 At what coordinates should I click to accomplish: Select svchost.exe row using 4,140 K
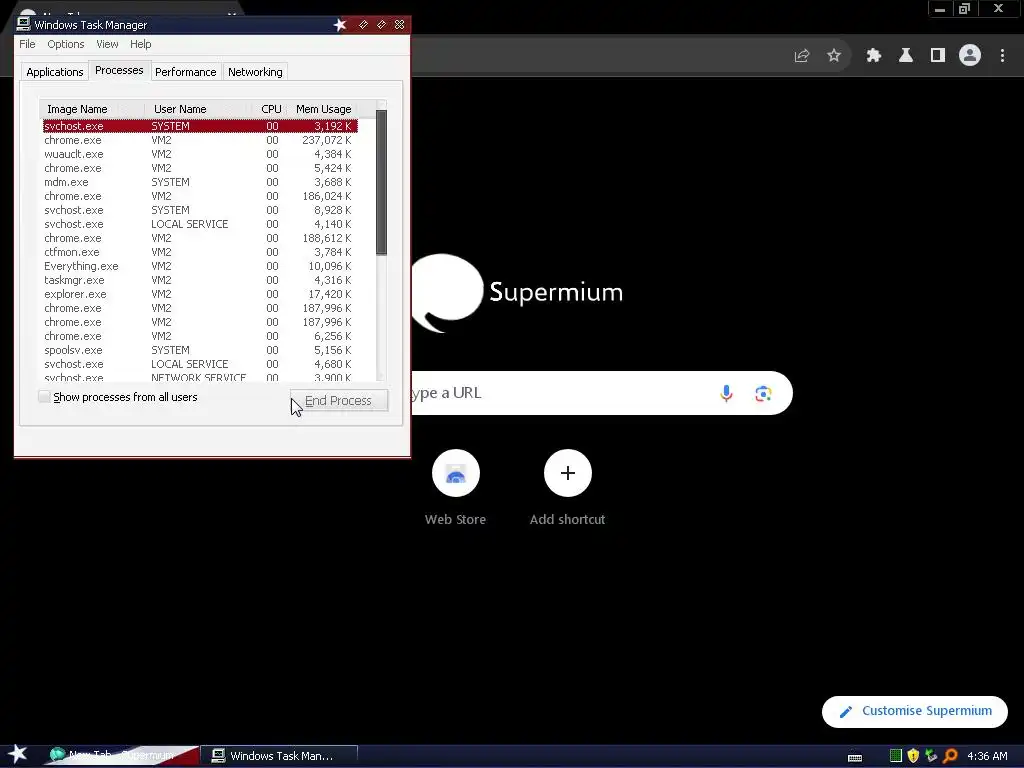[x=200, y=224]
